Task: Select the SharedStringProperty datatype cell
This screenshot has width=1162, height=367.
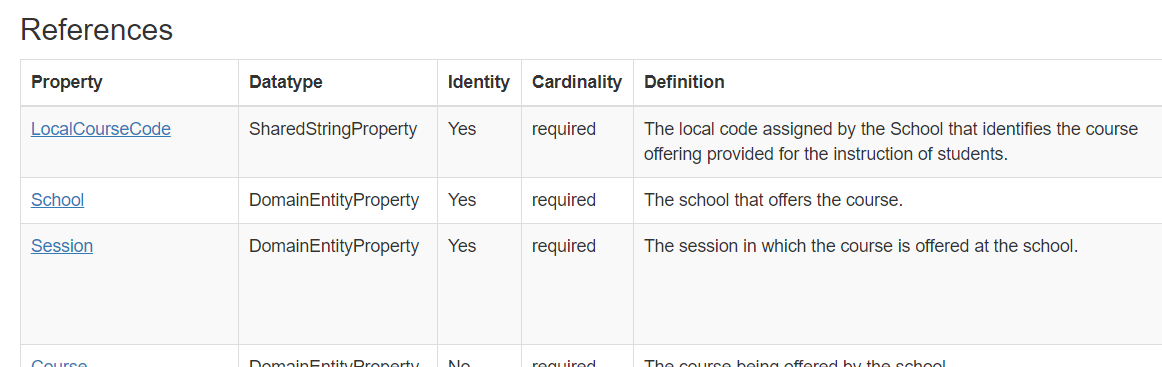Action: 333,129
